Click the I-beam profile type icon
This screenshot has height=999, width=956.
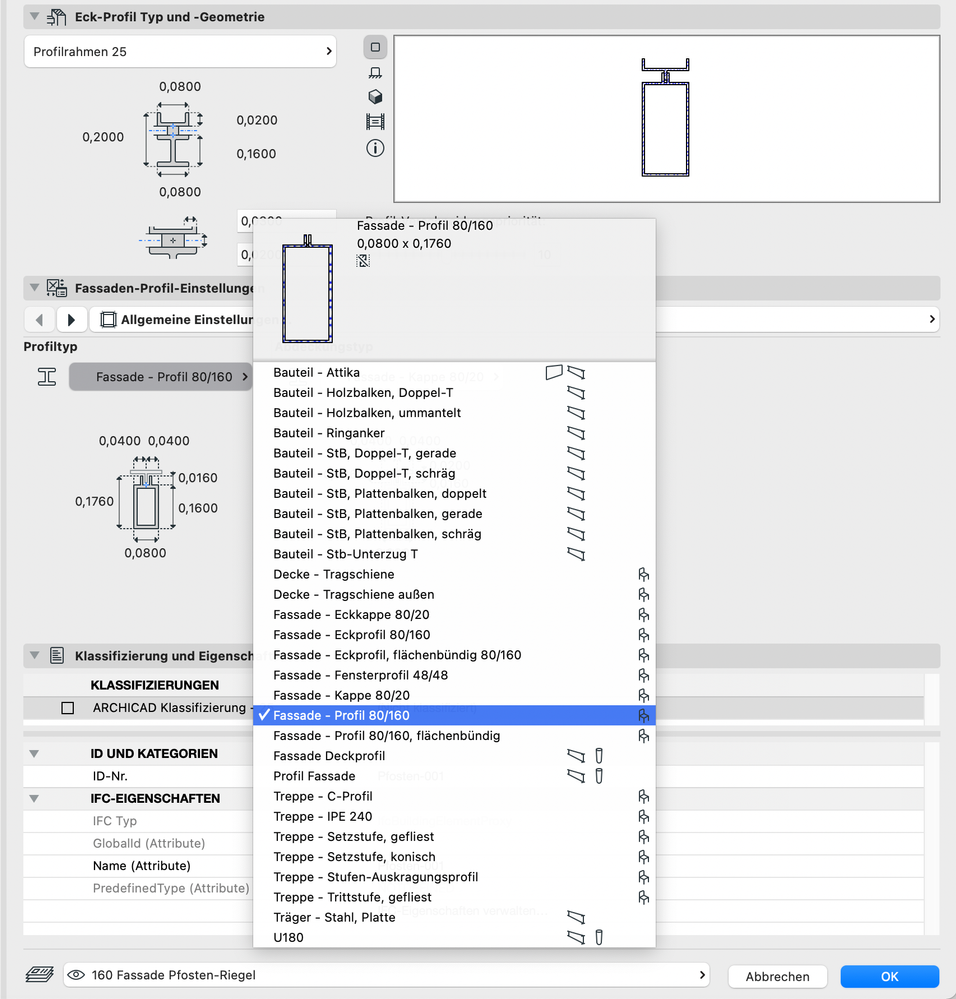[x=46, y=377]
